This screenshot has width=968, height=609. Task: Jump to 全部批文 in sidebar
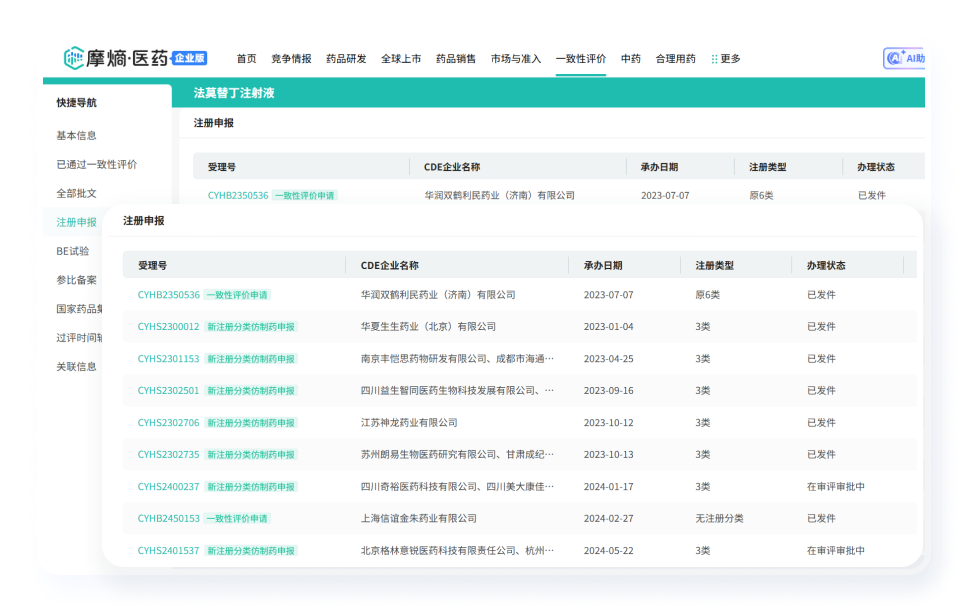coord(77,193)
